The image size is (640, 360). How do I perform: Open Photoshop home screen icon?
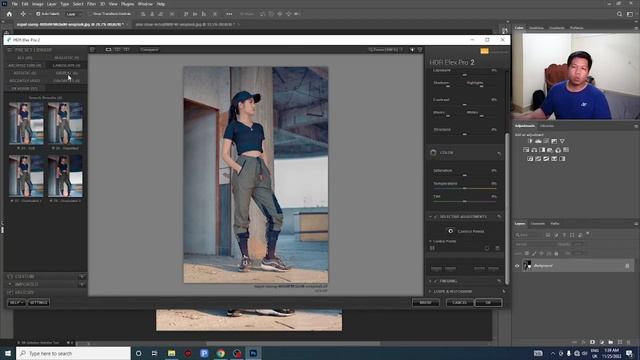[x=9, y=14]
